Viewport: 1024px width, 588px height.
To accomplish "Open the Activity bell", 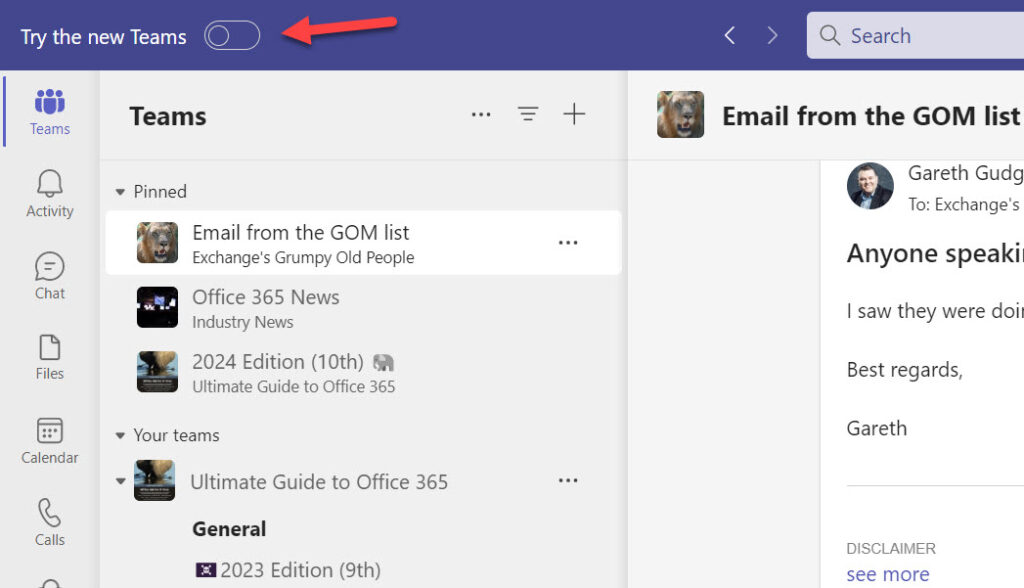I will click(x=50, y=193).
